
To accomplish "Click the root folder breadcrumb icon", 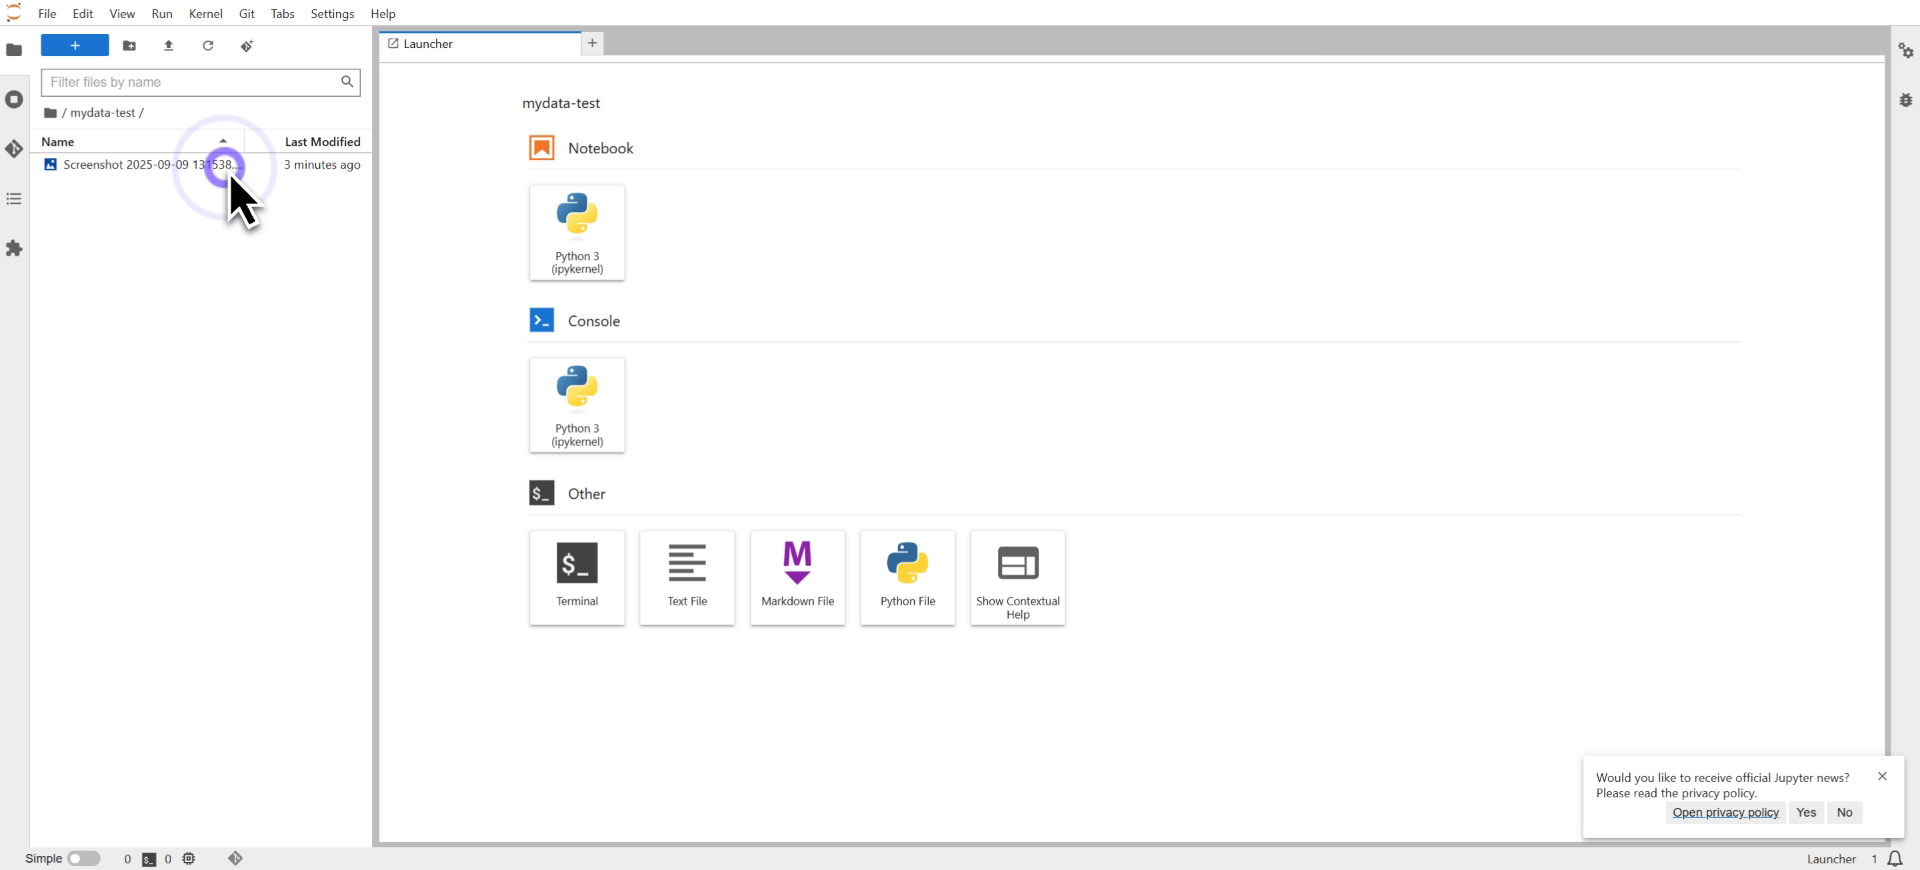I will click(x=50, y=113).
